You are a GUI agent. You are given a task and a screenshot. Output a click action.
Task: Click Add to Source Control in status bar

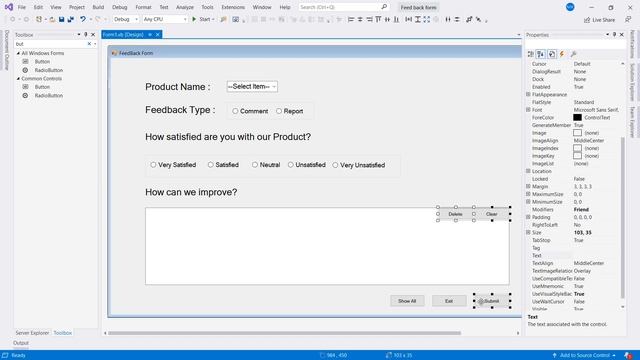click(584, 355)
